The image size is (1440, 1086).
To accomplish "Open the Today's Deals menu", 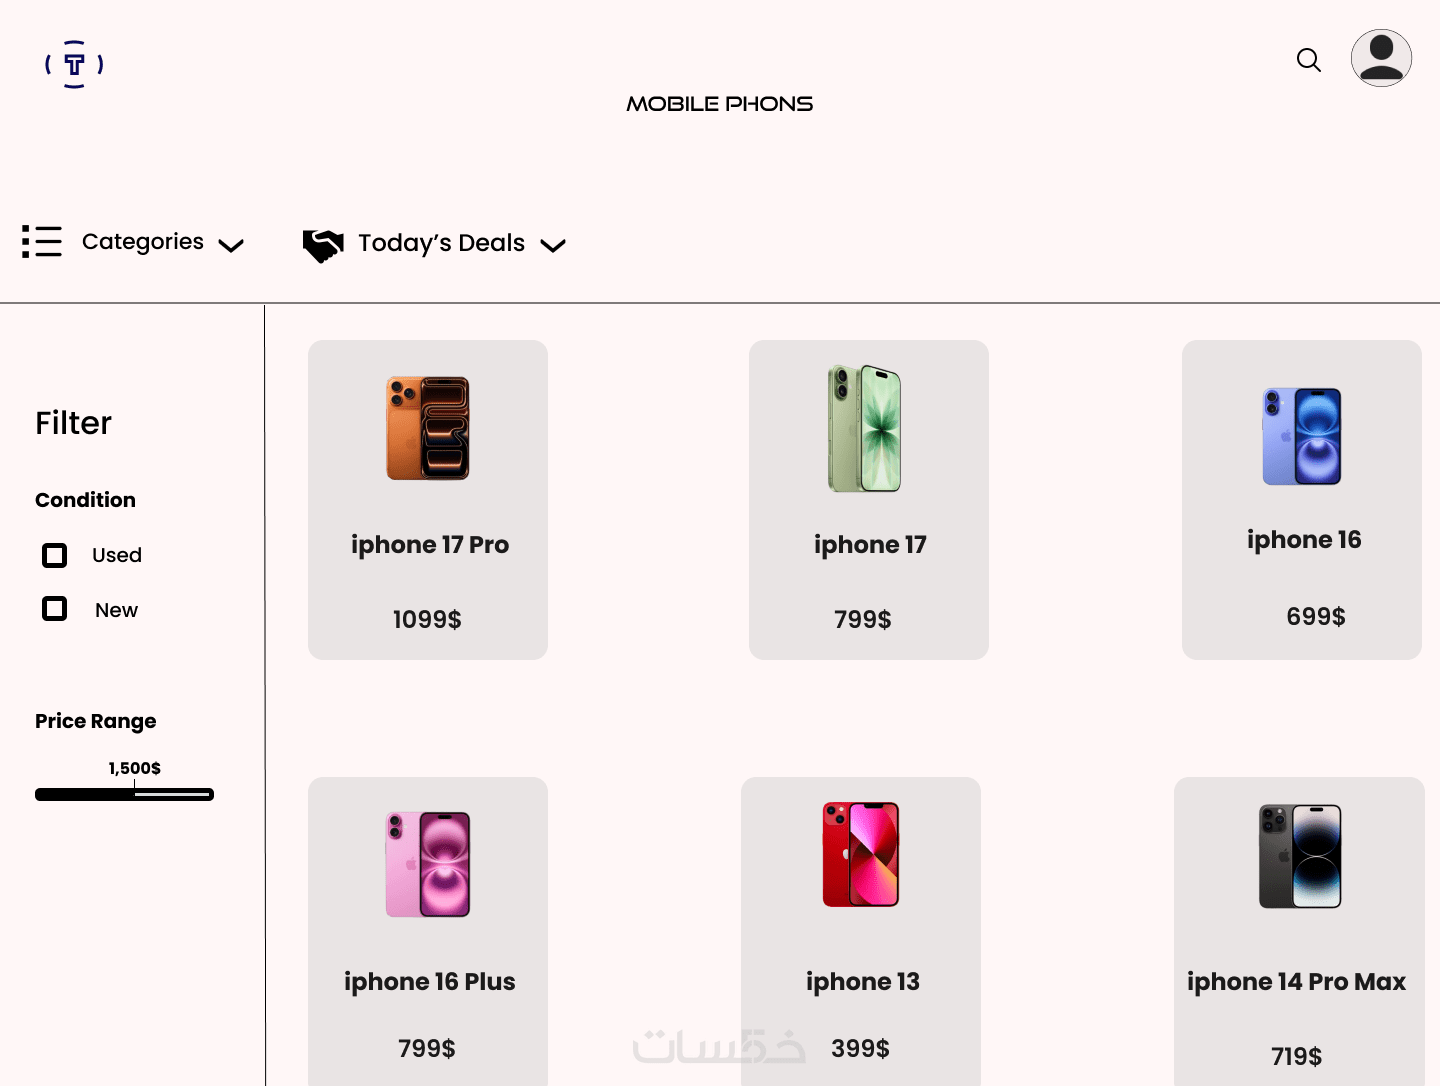I will coord(442,243).
